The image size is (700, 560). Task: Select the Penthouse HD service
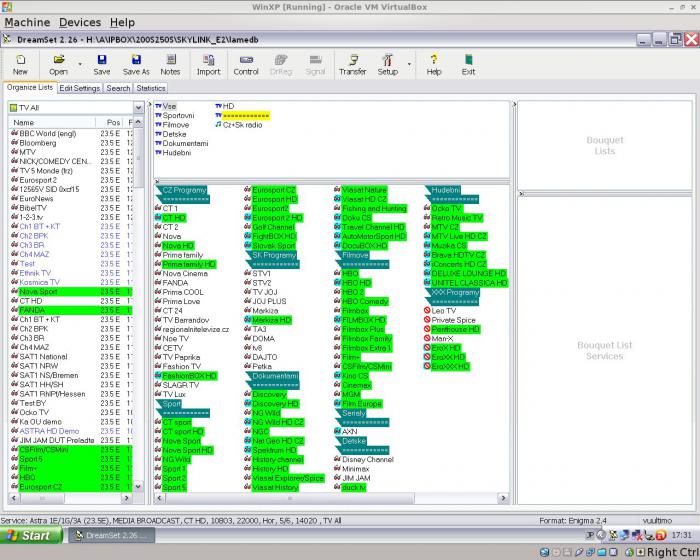(452, 329)
